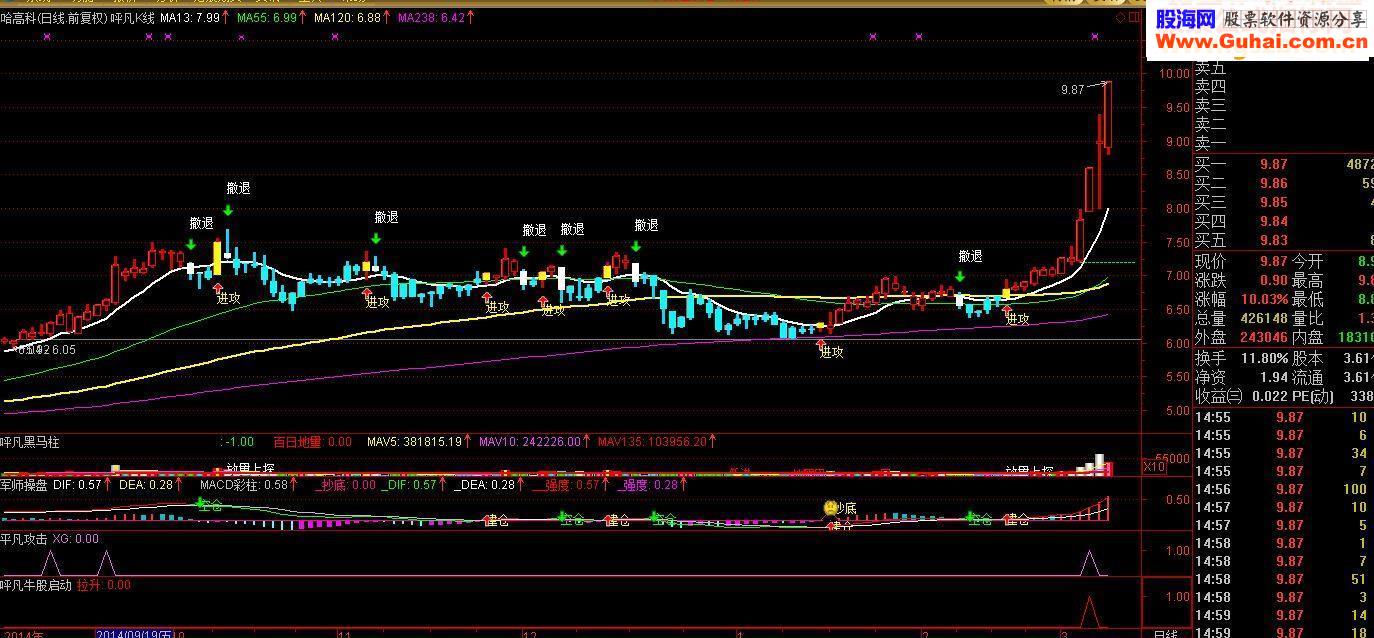
Task: Click the 买五 bid row at 9.83
Action: 1284,240
